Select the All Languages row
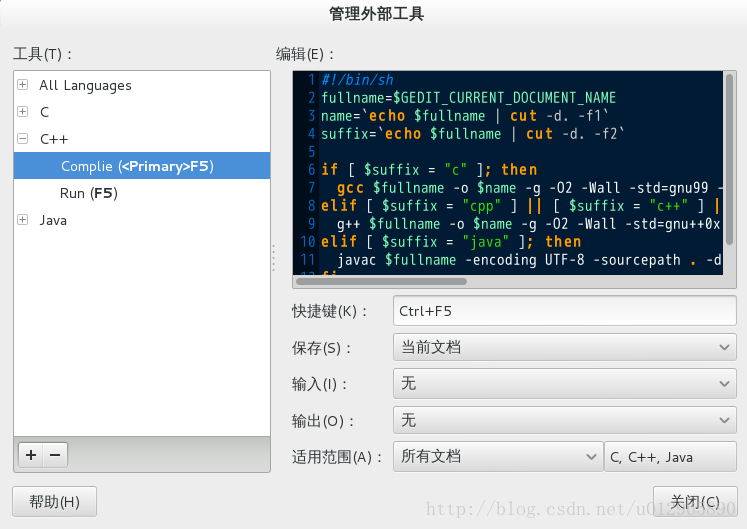Image resolution: width=747 pixels, height=529 pixels. [142, 85]
